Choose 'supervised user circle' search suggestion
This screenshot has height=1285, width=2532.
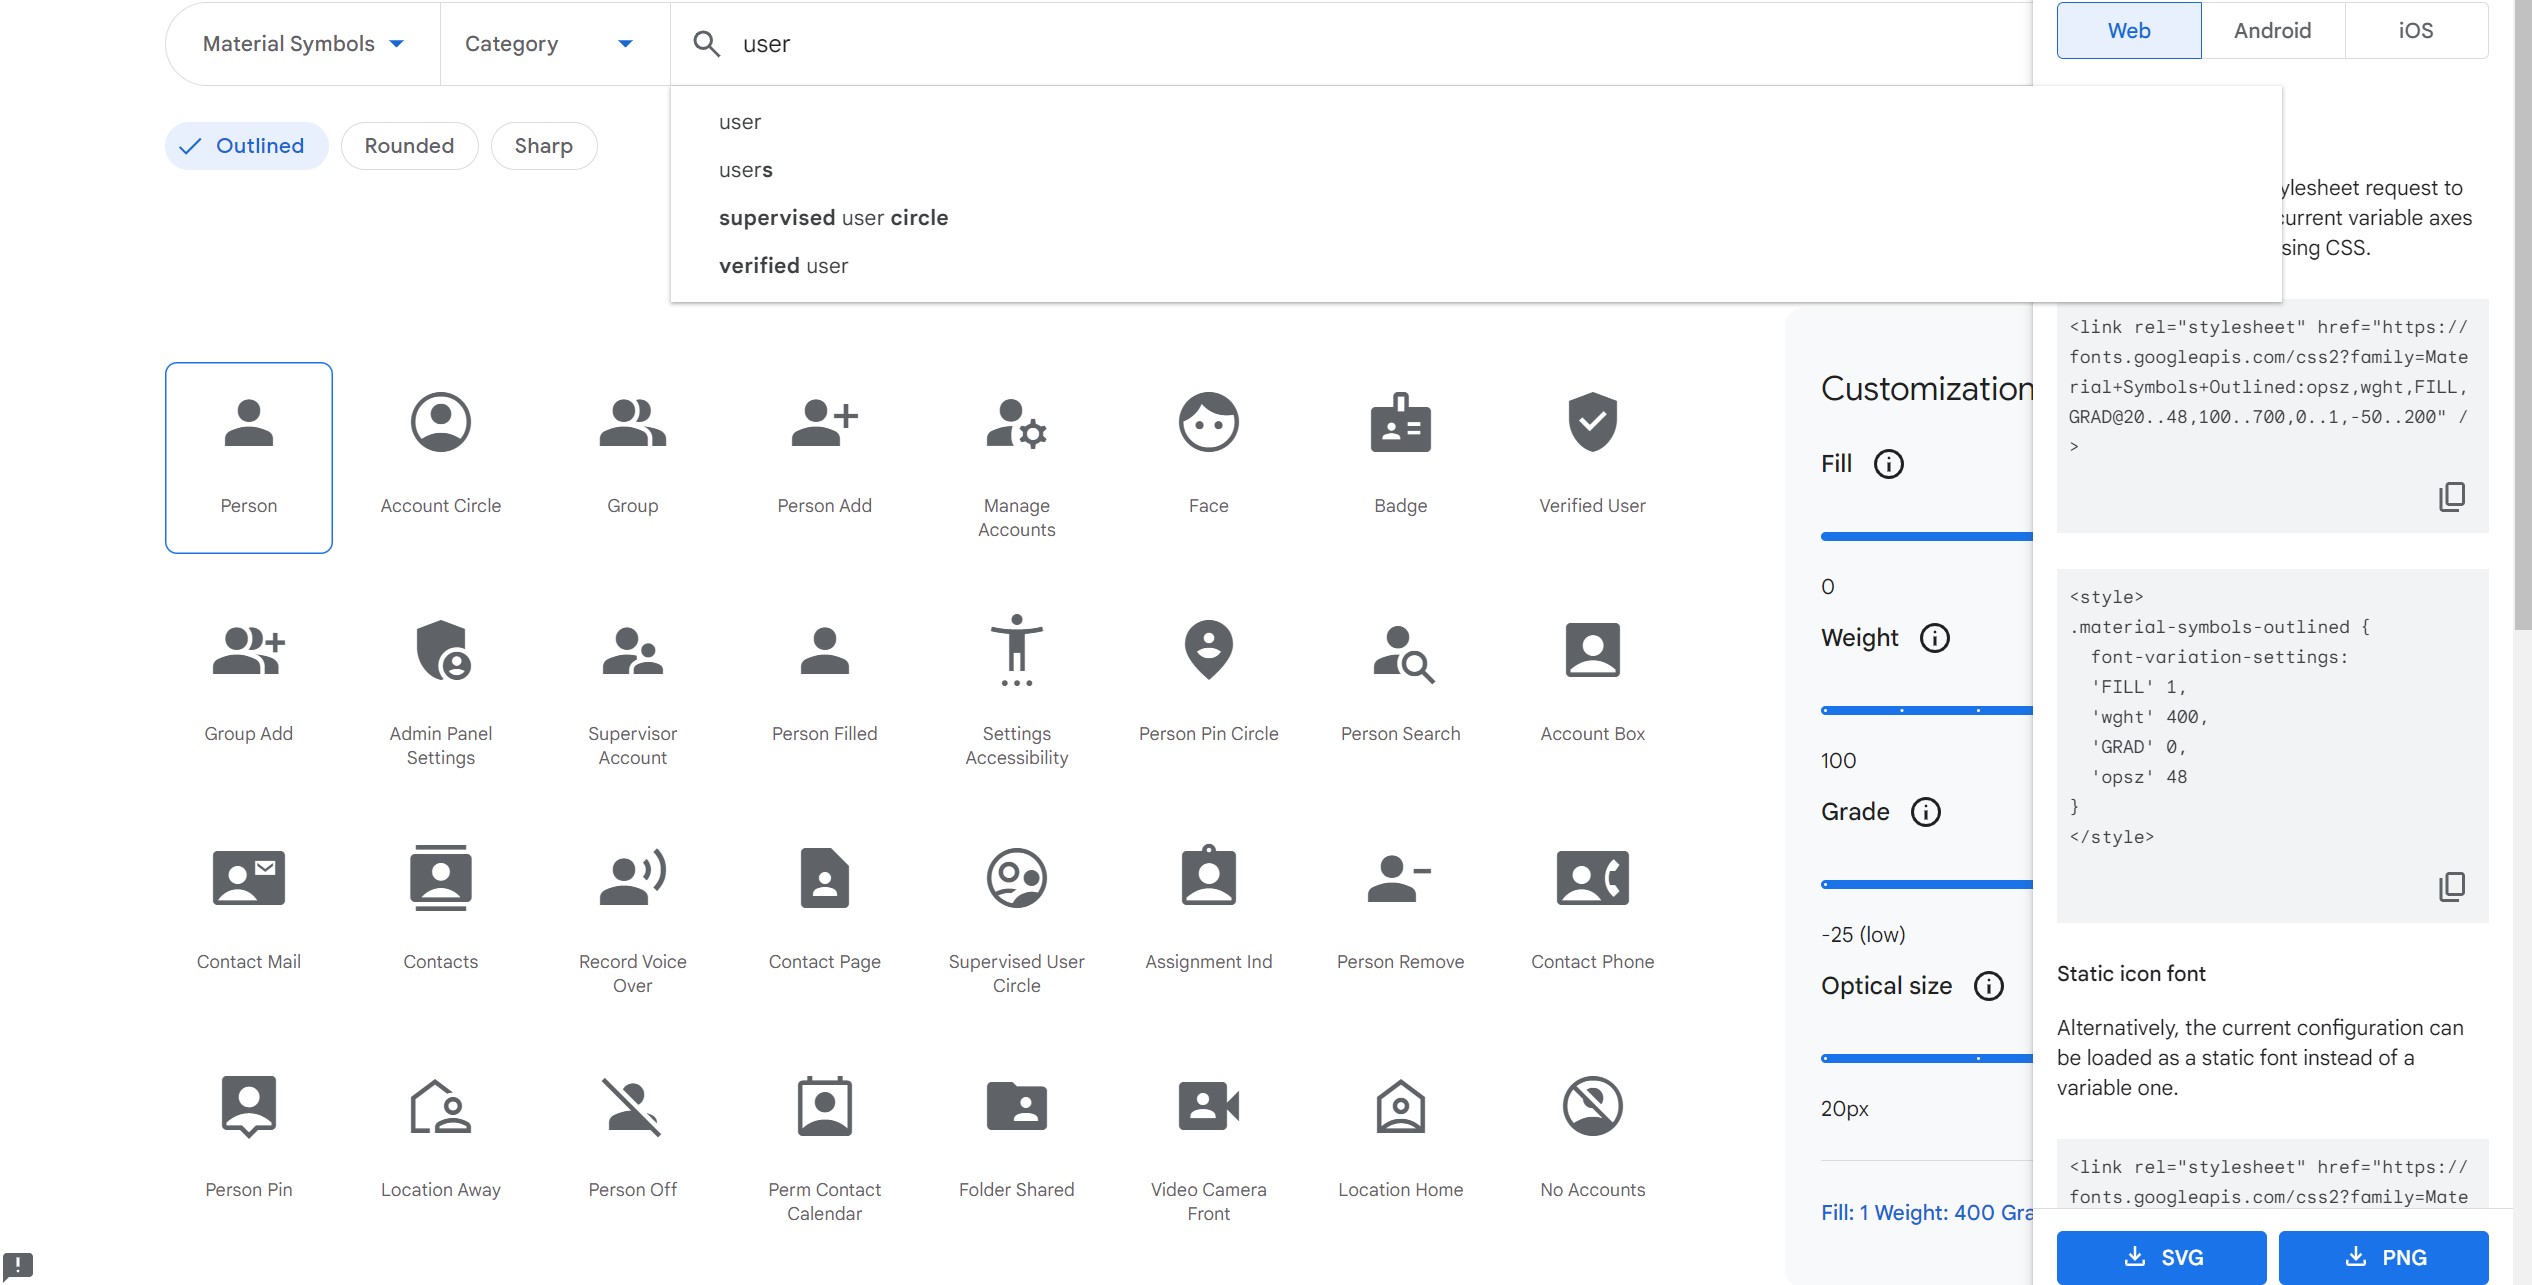833,218
